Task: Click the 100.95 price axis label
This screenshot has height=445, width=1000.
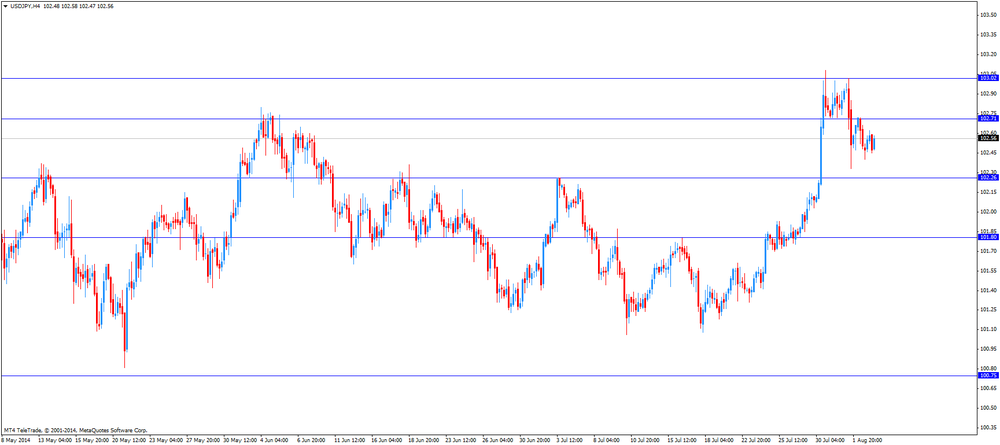Action: click(989, 349)
